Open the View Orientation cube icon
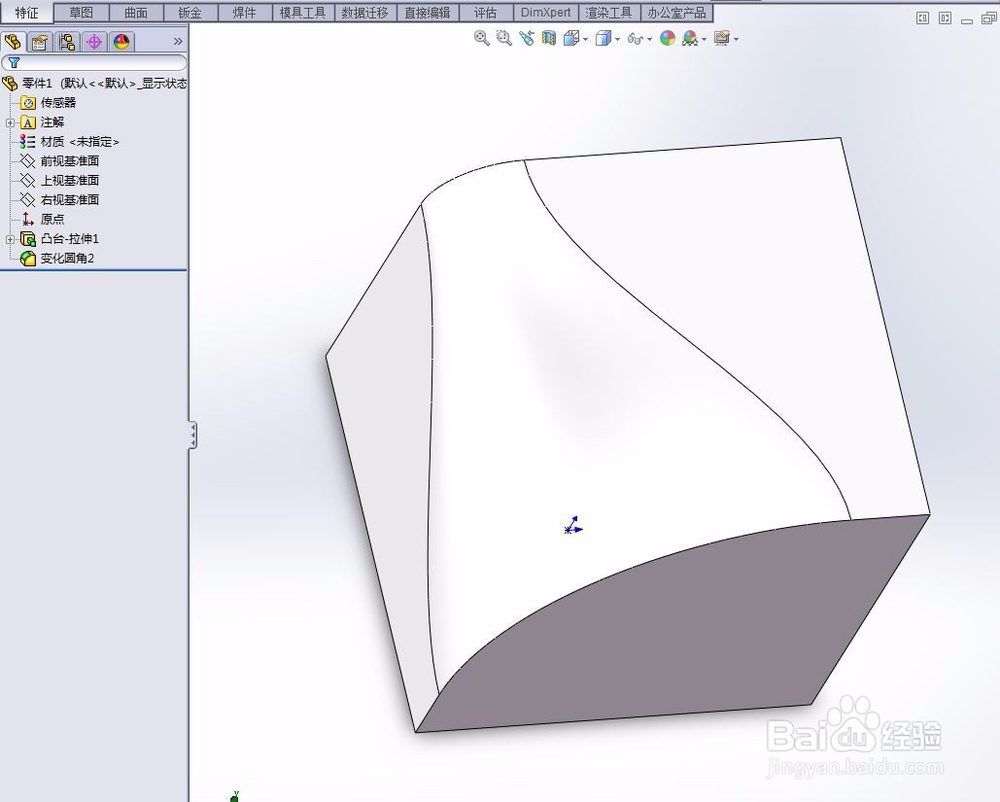The image size is (1000, 802). pyautogui.click(x=571, y=38)
